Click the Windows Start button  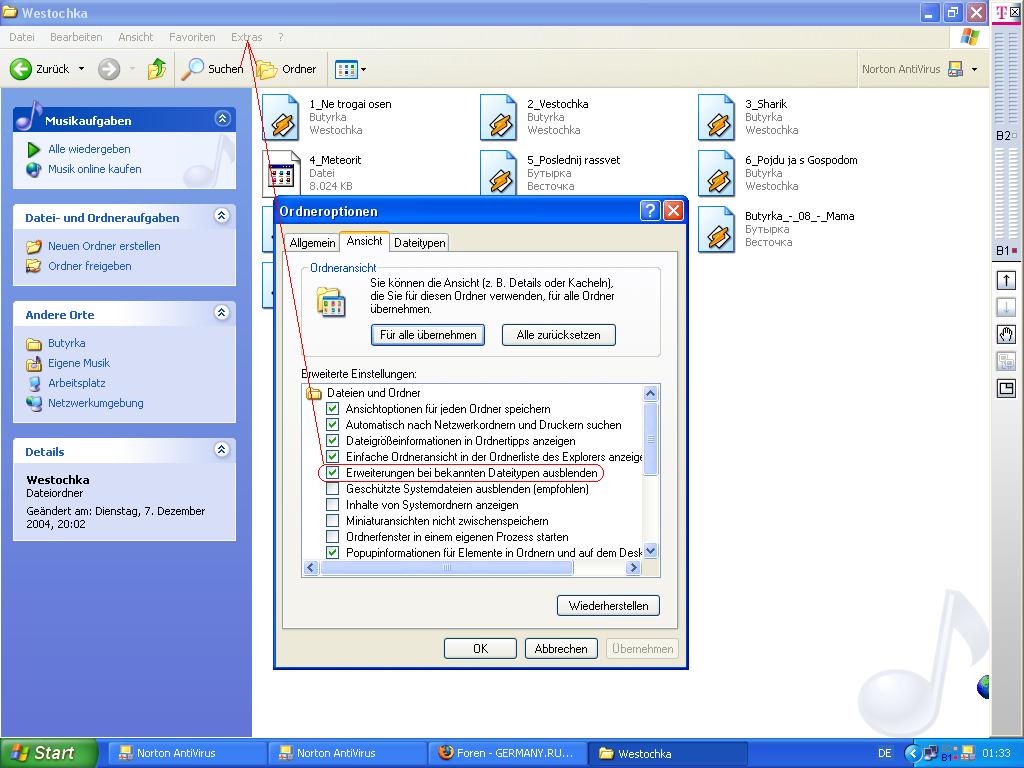(48, 753)
